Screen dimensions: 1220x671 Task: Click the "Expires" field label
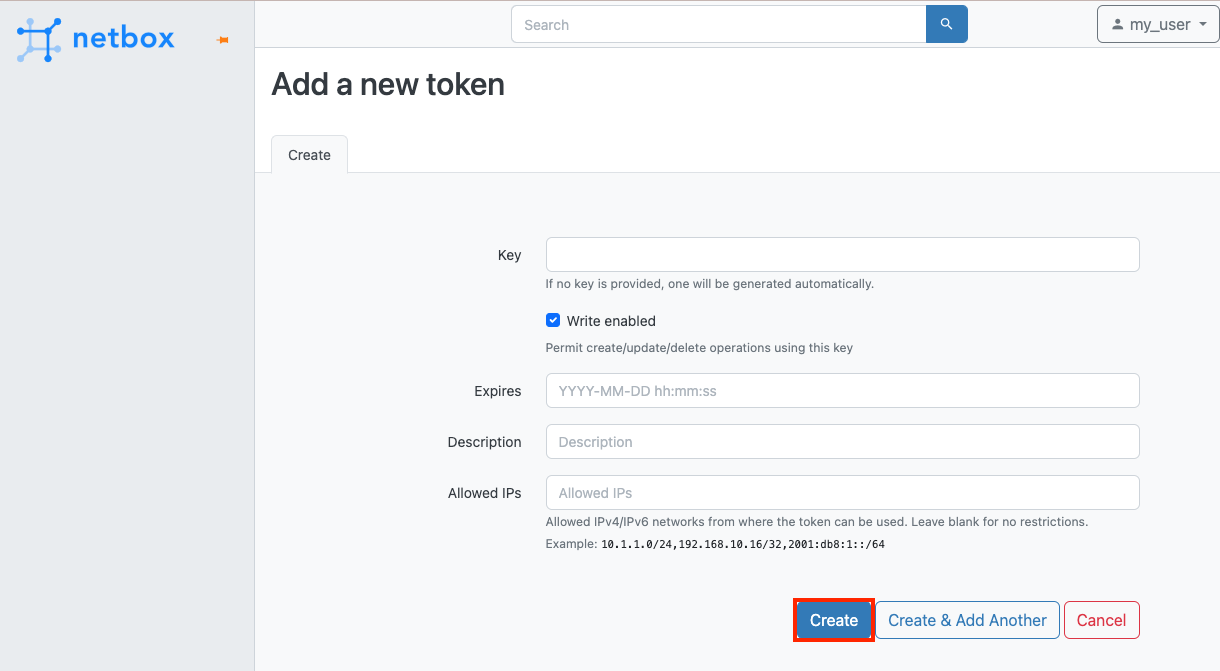[498, 391]
